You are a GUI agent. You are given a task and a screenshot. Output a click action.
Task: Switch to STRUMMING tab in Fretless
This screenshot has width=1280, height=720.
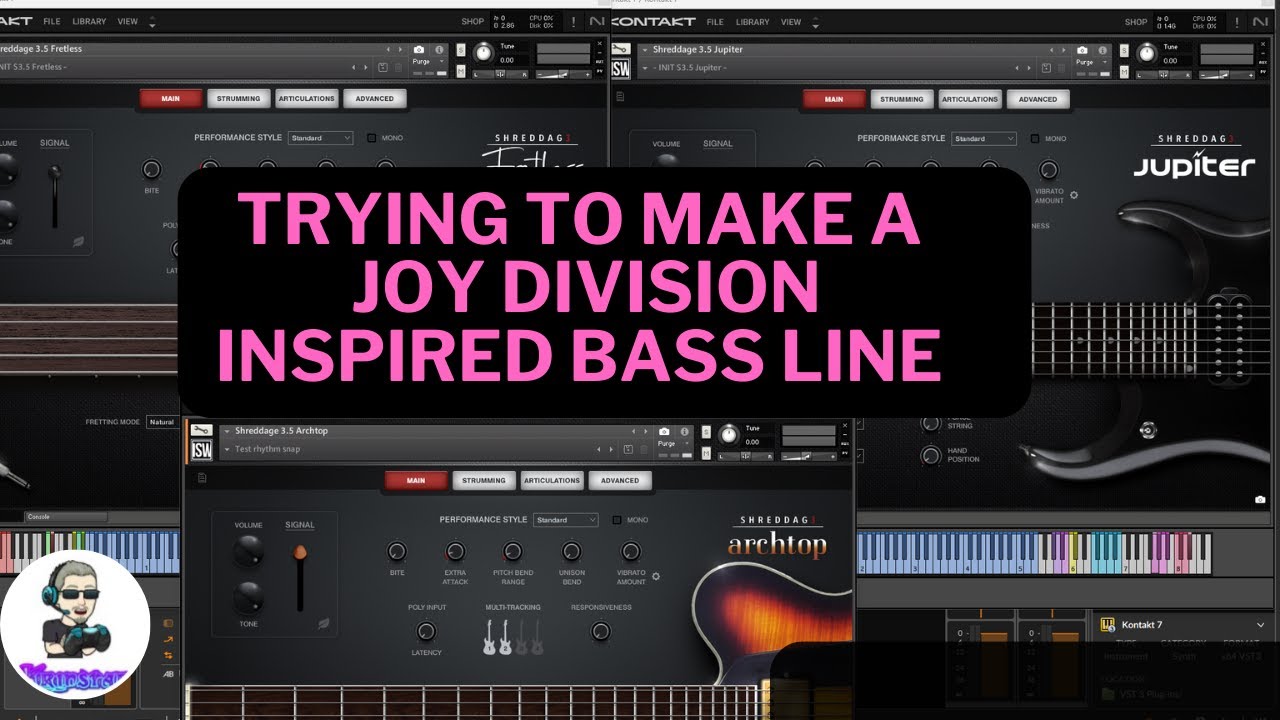[239, 98]
